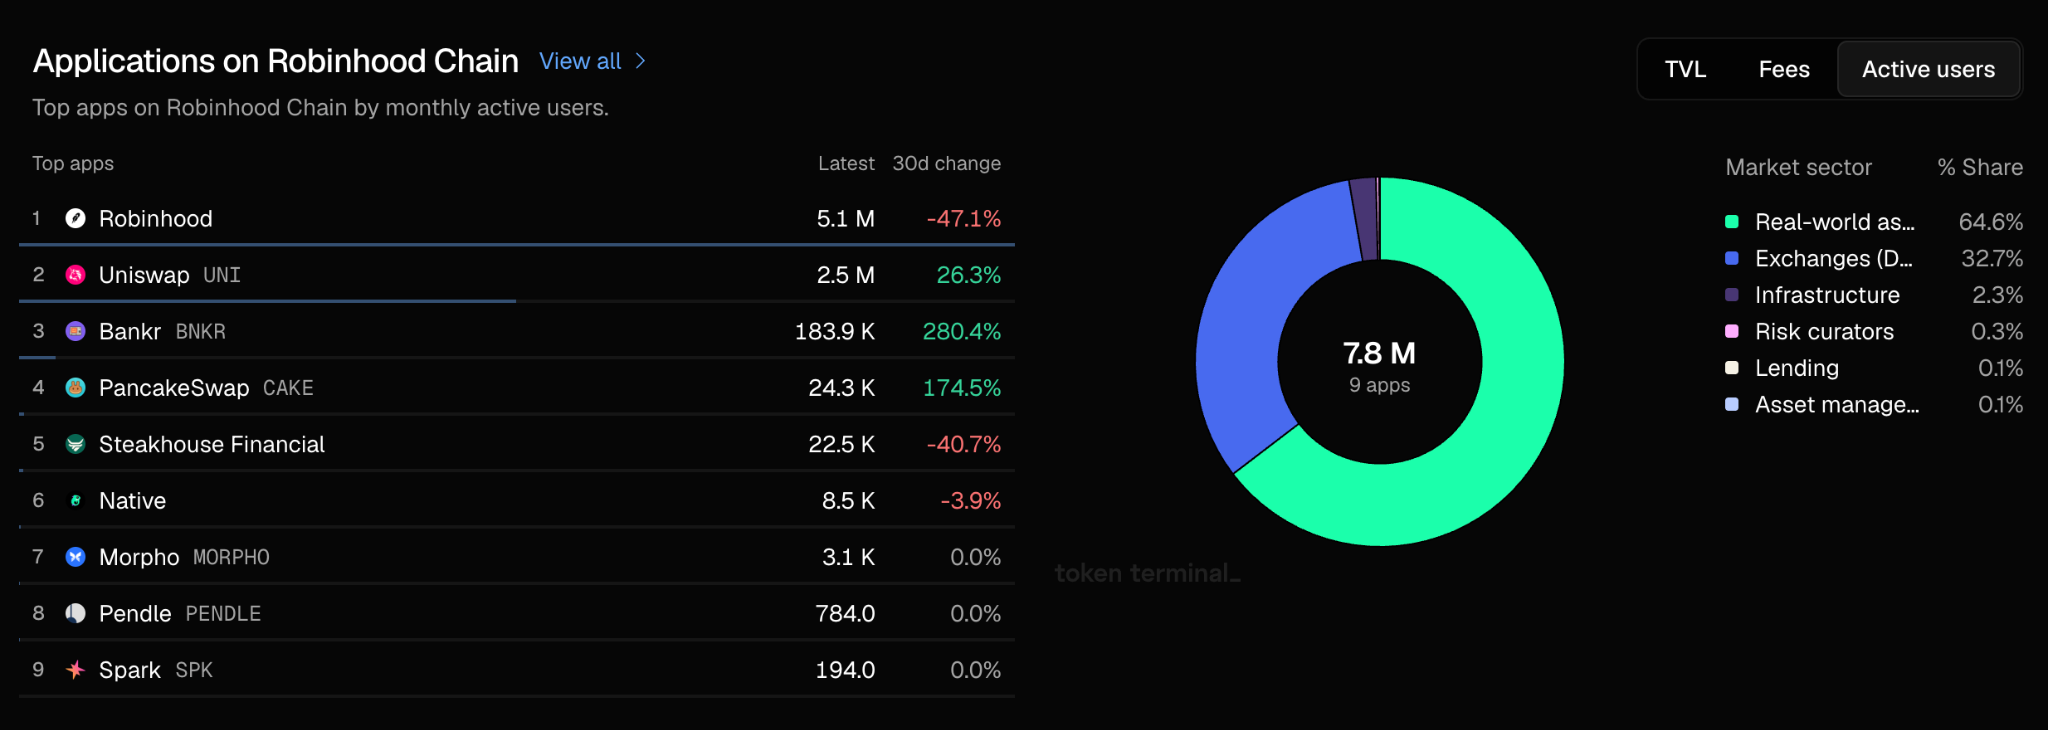Click the Spark star logo icon
Image resolution: width=2048 pixels, height=730 pixels.
[x=75, y=670]
